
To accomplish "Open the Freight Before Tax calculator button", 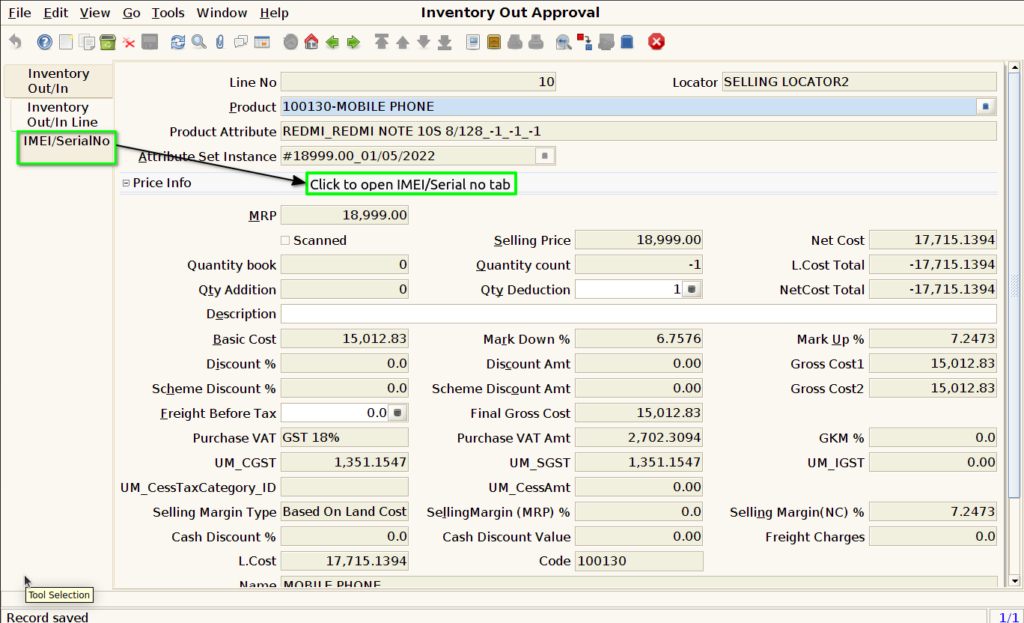I will [398, 413].
